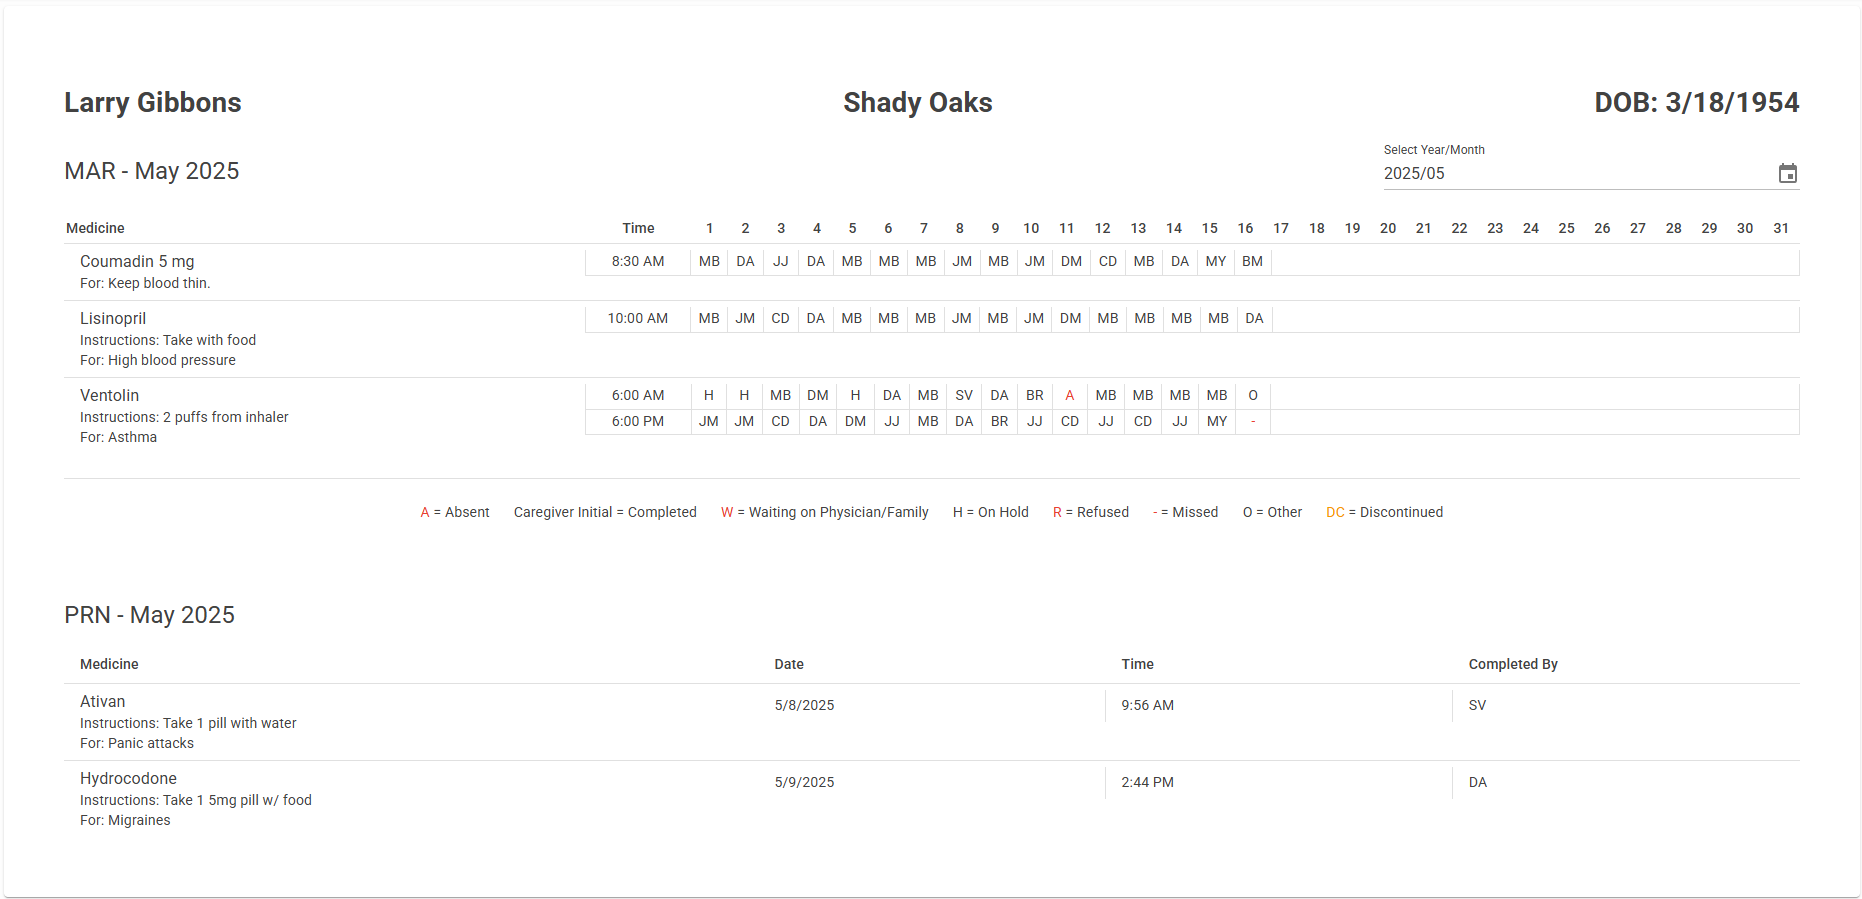Screen dimensions: 1862x899
Task: Open the Hydrocodone PRN medicine entry
Action: [x=128, y=779]
